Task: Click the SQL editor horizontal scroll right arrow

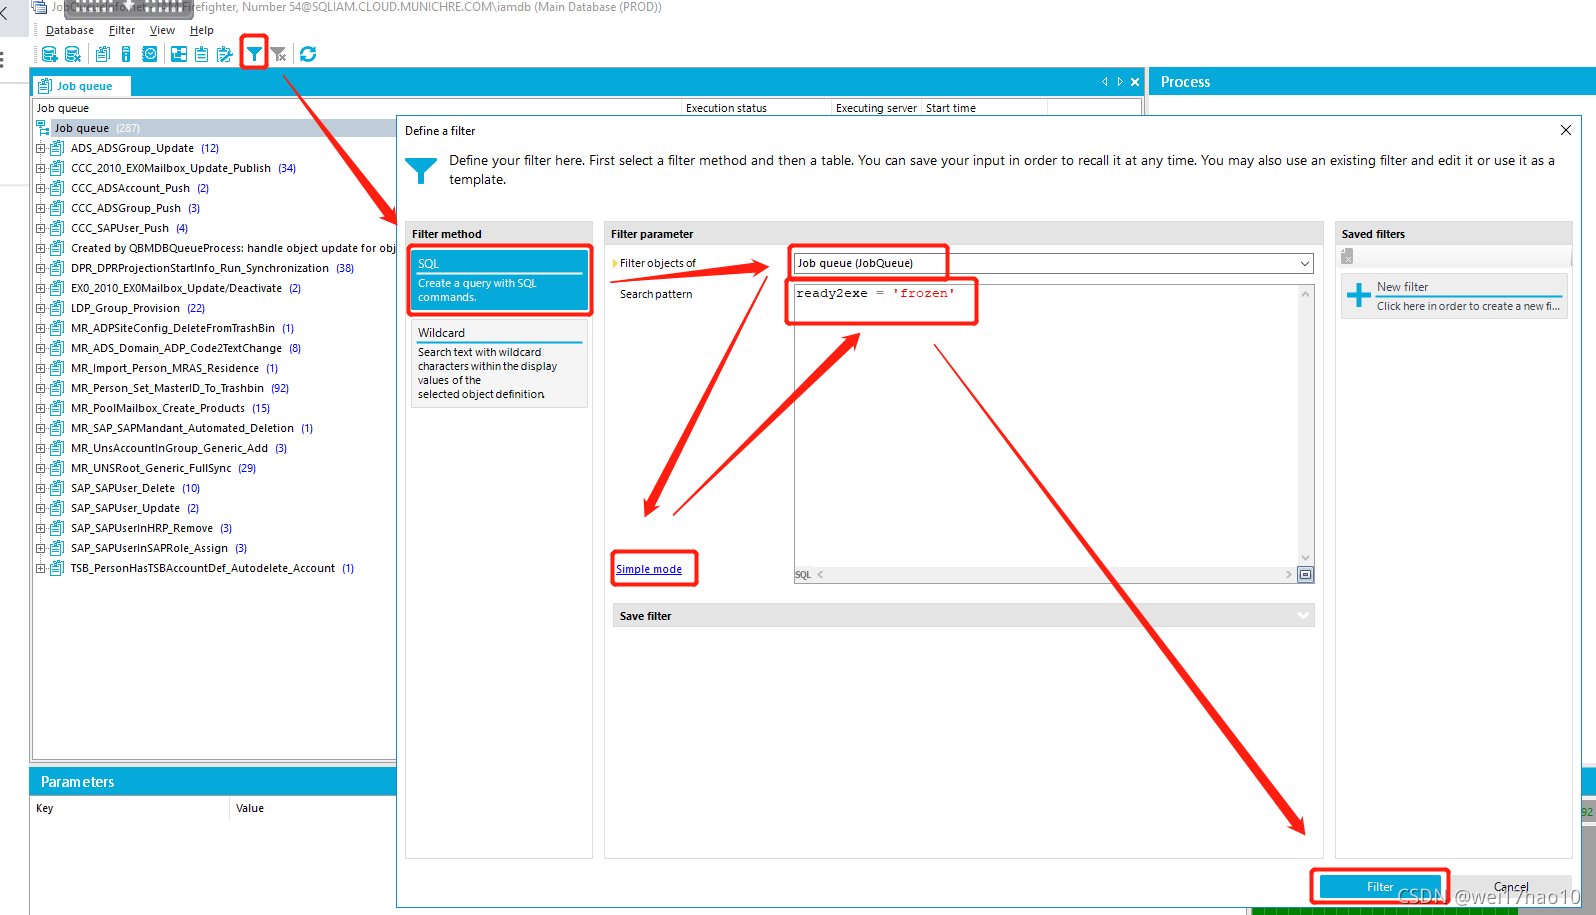Action: 1288,574
